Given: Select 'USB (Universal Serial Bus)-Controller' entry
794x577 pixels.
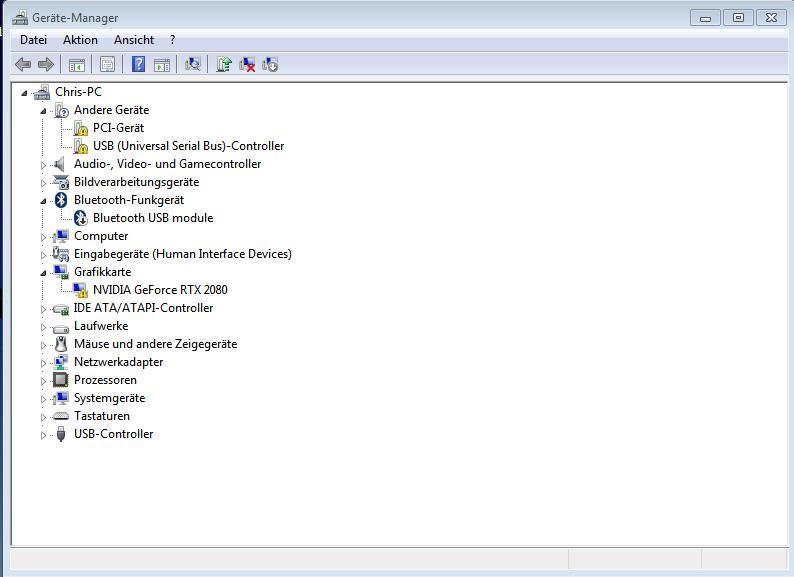Looking at the screenshot, I should (188, 146).
